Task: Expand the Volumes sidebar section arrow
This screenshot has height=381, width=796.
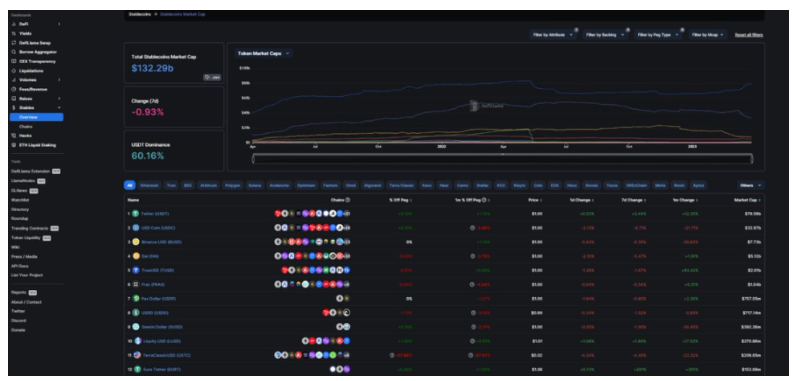Action: [x=59, y=80]
